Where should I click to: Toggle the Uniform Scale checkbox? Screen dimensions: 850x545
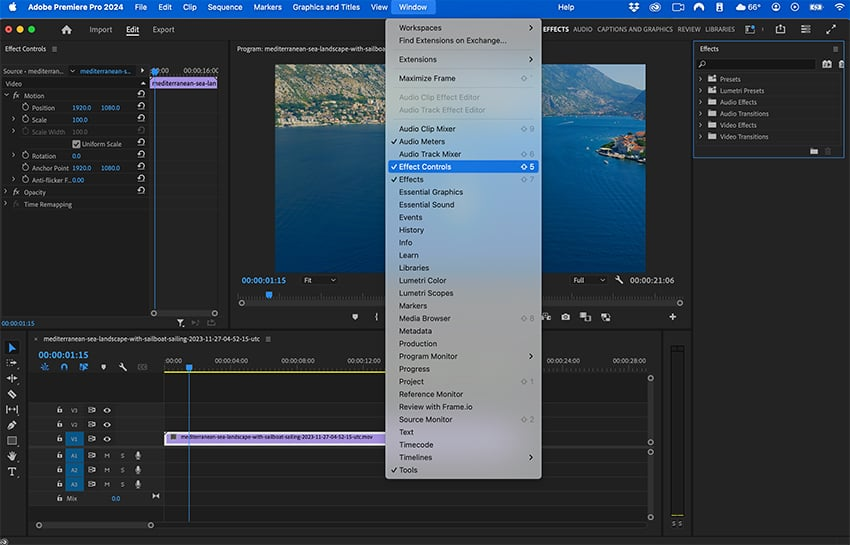76,144
